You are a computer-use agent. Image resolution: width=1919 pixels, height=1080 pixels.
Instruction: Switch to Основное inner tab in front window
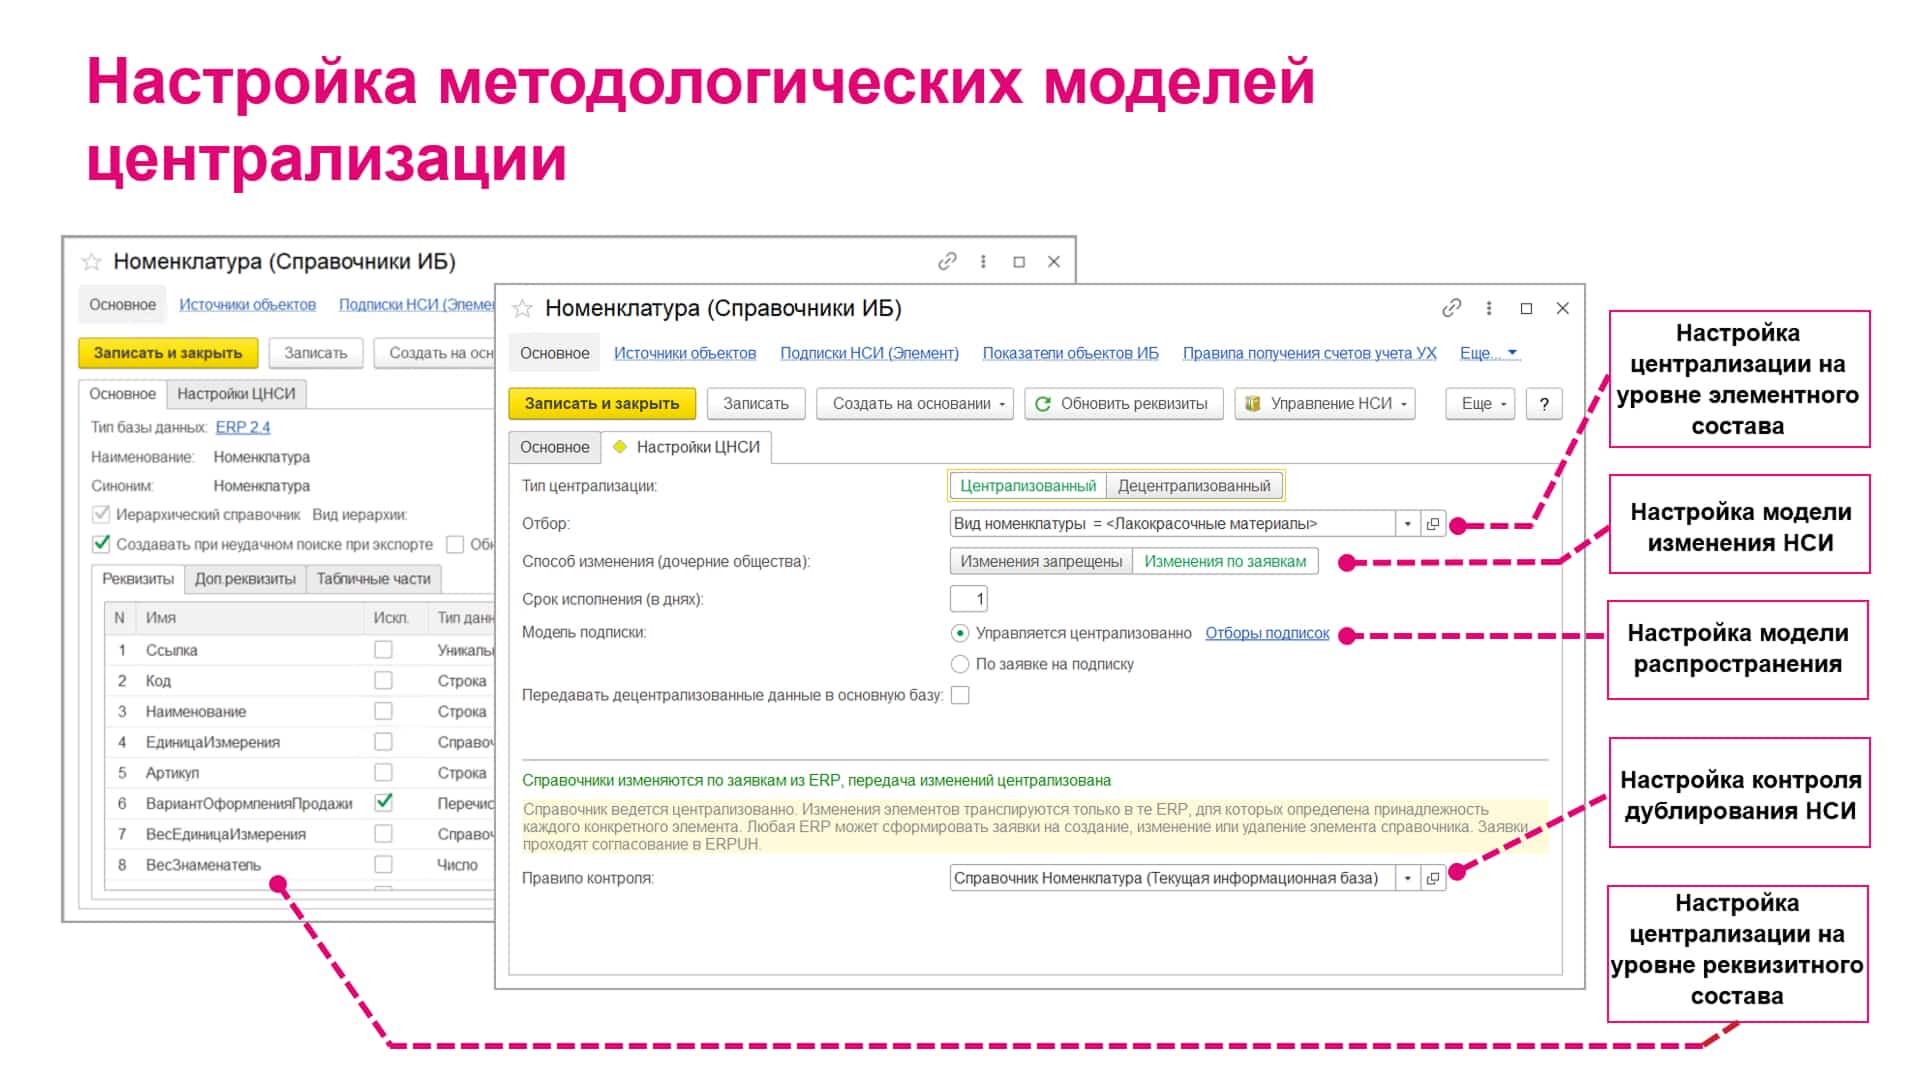[555, 447]
